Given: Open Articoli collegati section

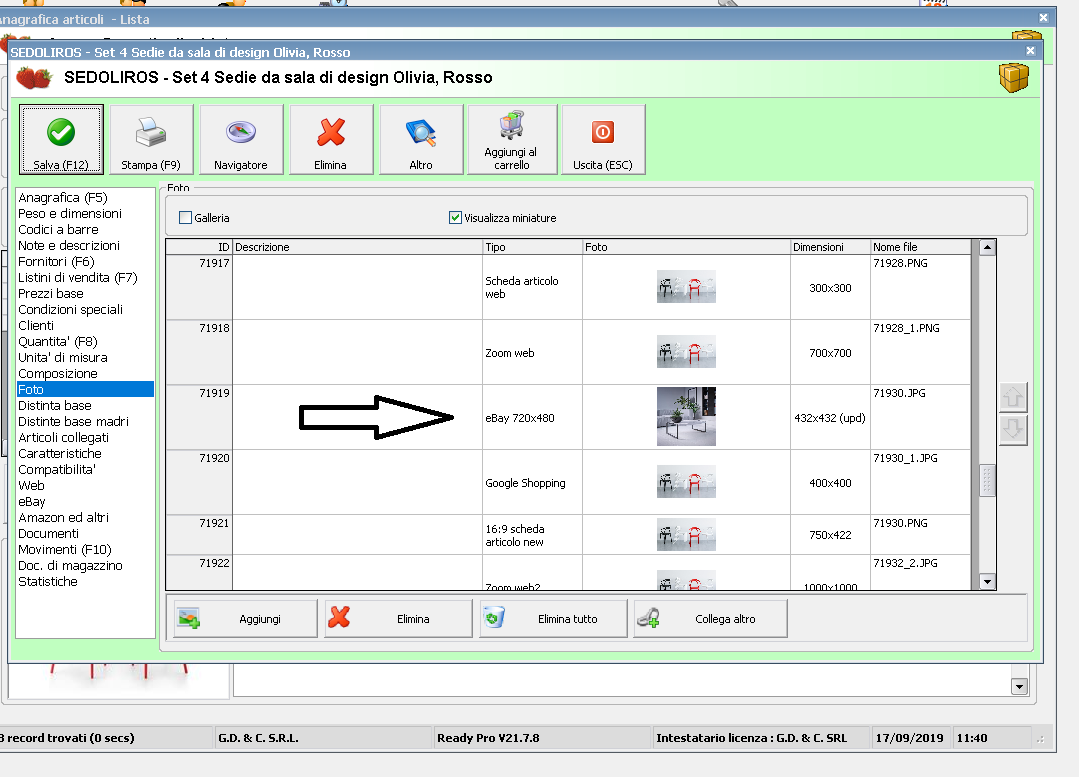Looking at the screenshot, I should pos(63,438).
